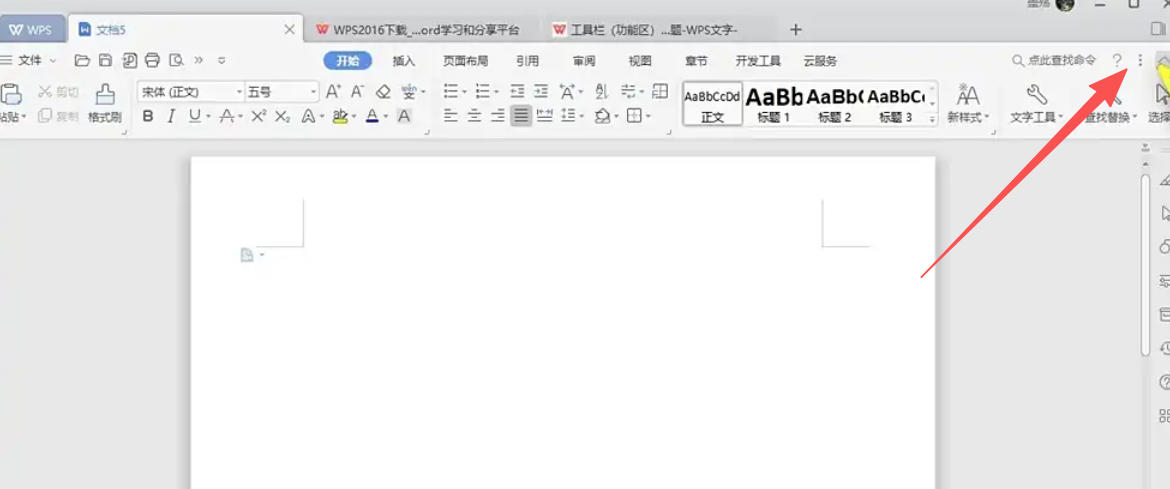Apply the 标题 3 style

[896, 104]
